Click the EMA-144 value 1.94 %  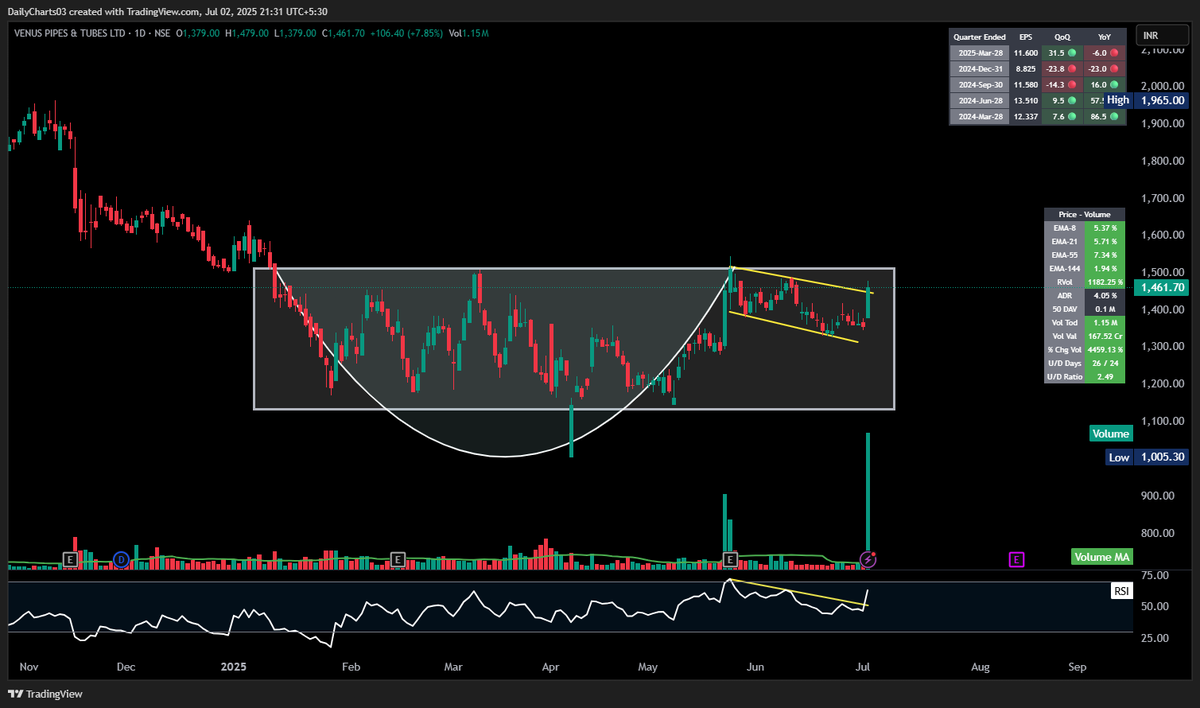pos(1104,269)
